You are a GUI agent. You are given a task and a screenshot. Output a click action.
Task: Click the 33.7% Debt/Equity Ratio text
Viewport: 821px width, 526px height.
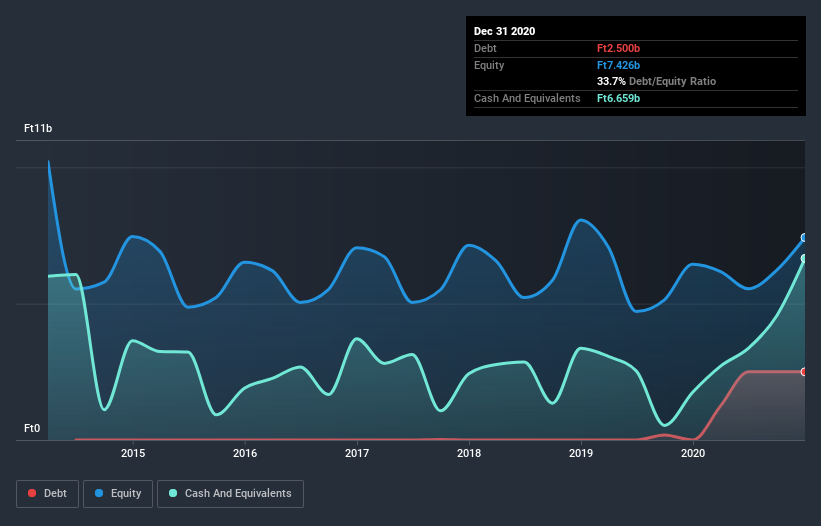point(656,82)
